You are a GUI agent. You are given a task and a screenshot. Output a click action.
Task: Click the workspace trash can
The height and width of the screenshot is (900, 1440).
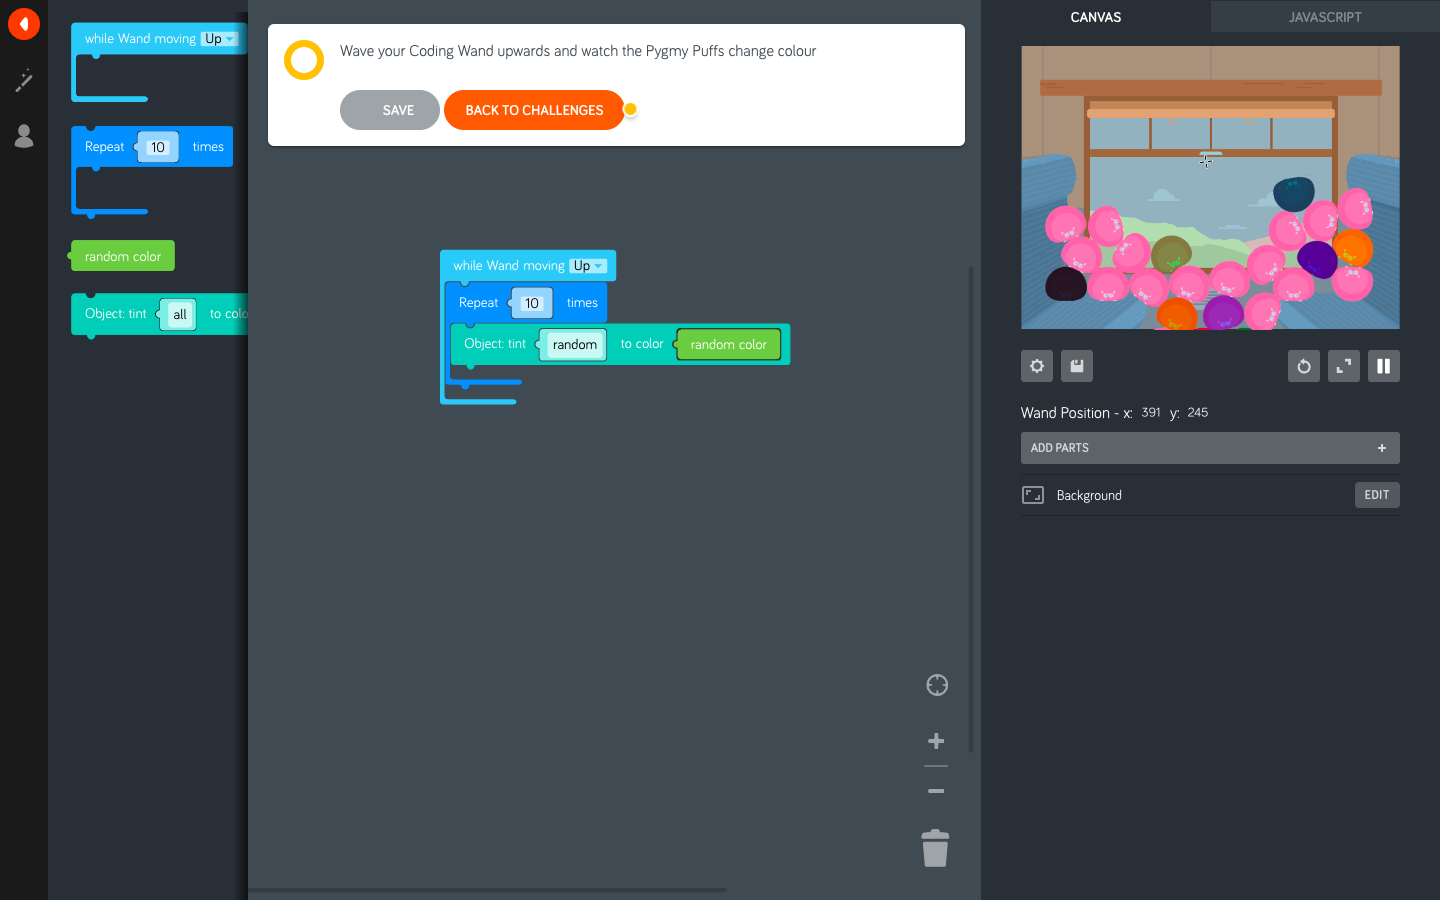[x=935, y=848]
